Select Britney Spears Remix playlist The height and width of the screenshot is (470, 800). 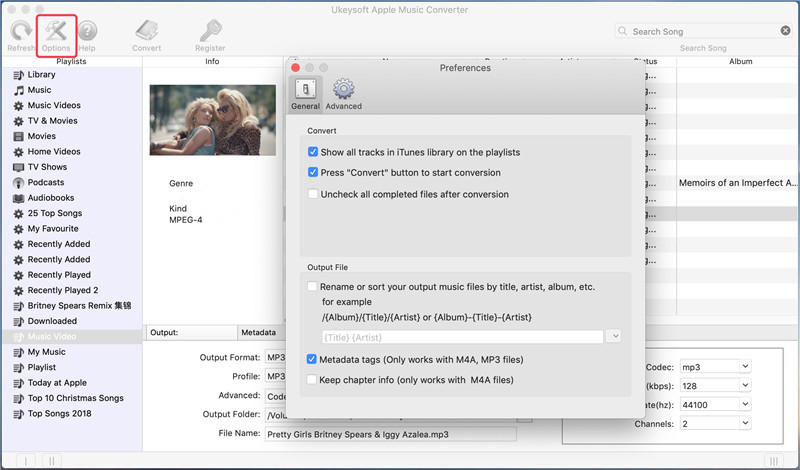(x=71, y=306)
